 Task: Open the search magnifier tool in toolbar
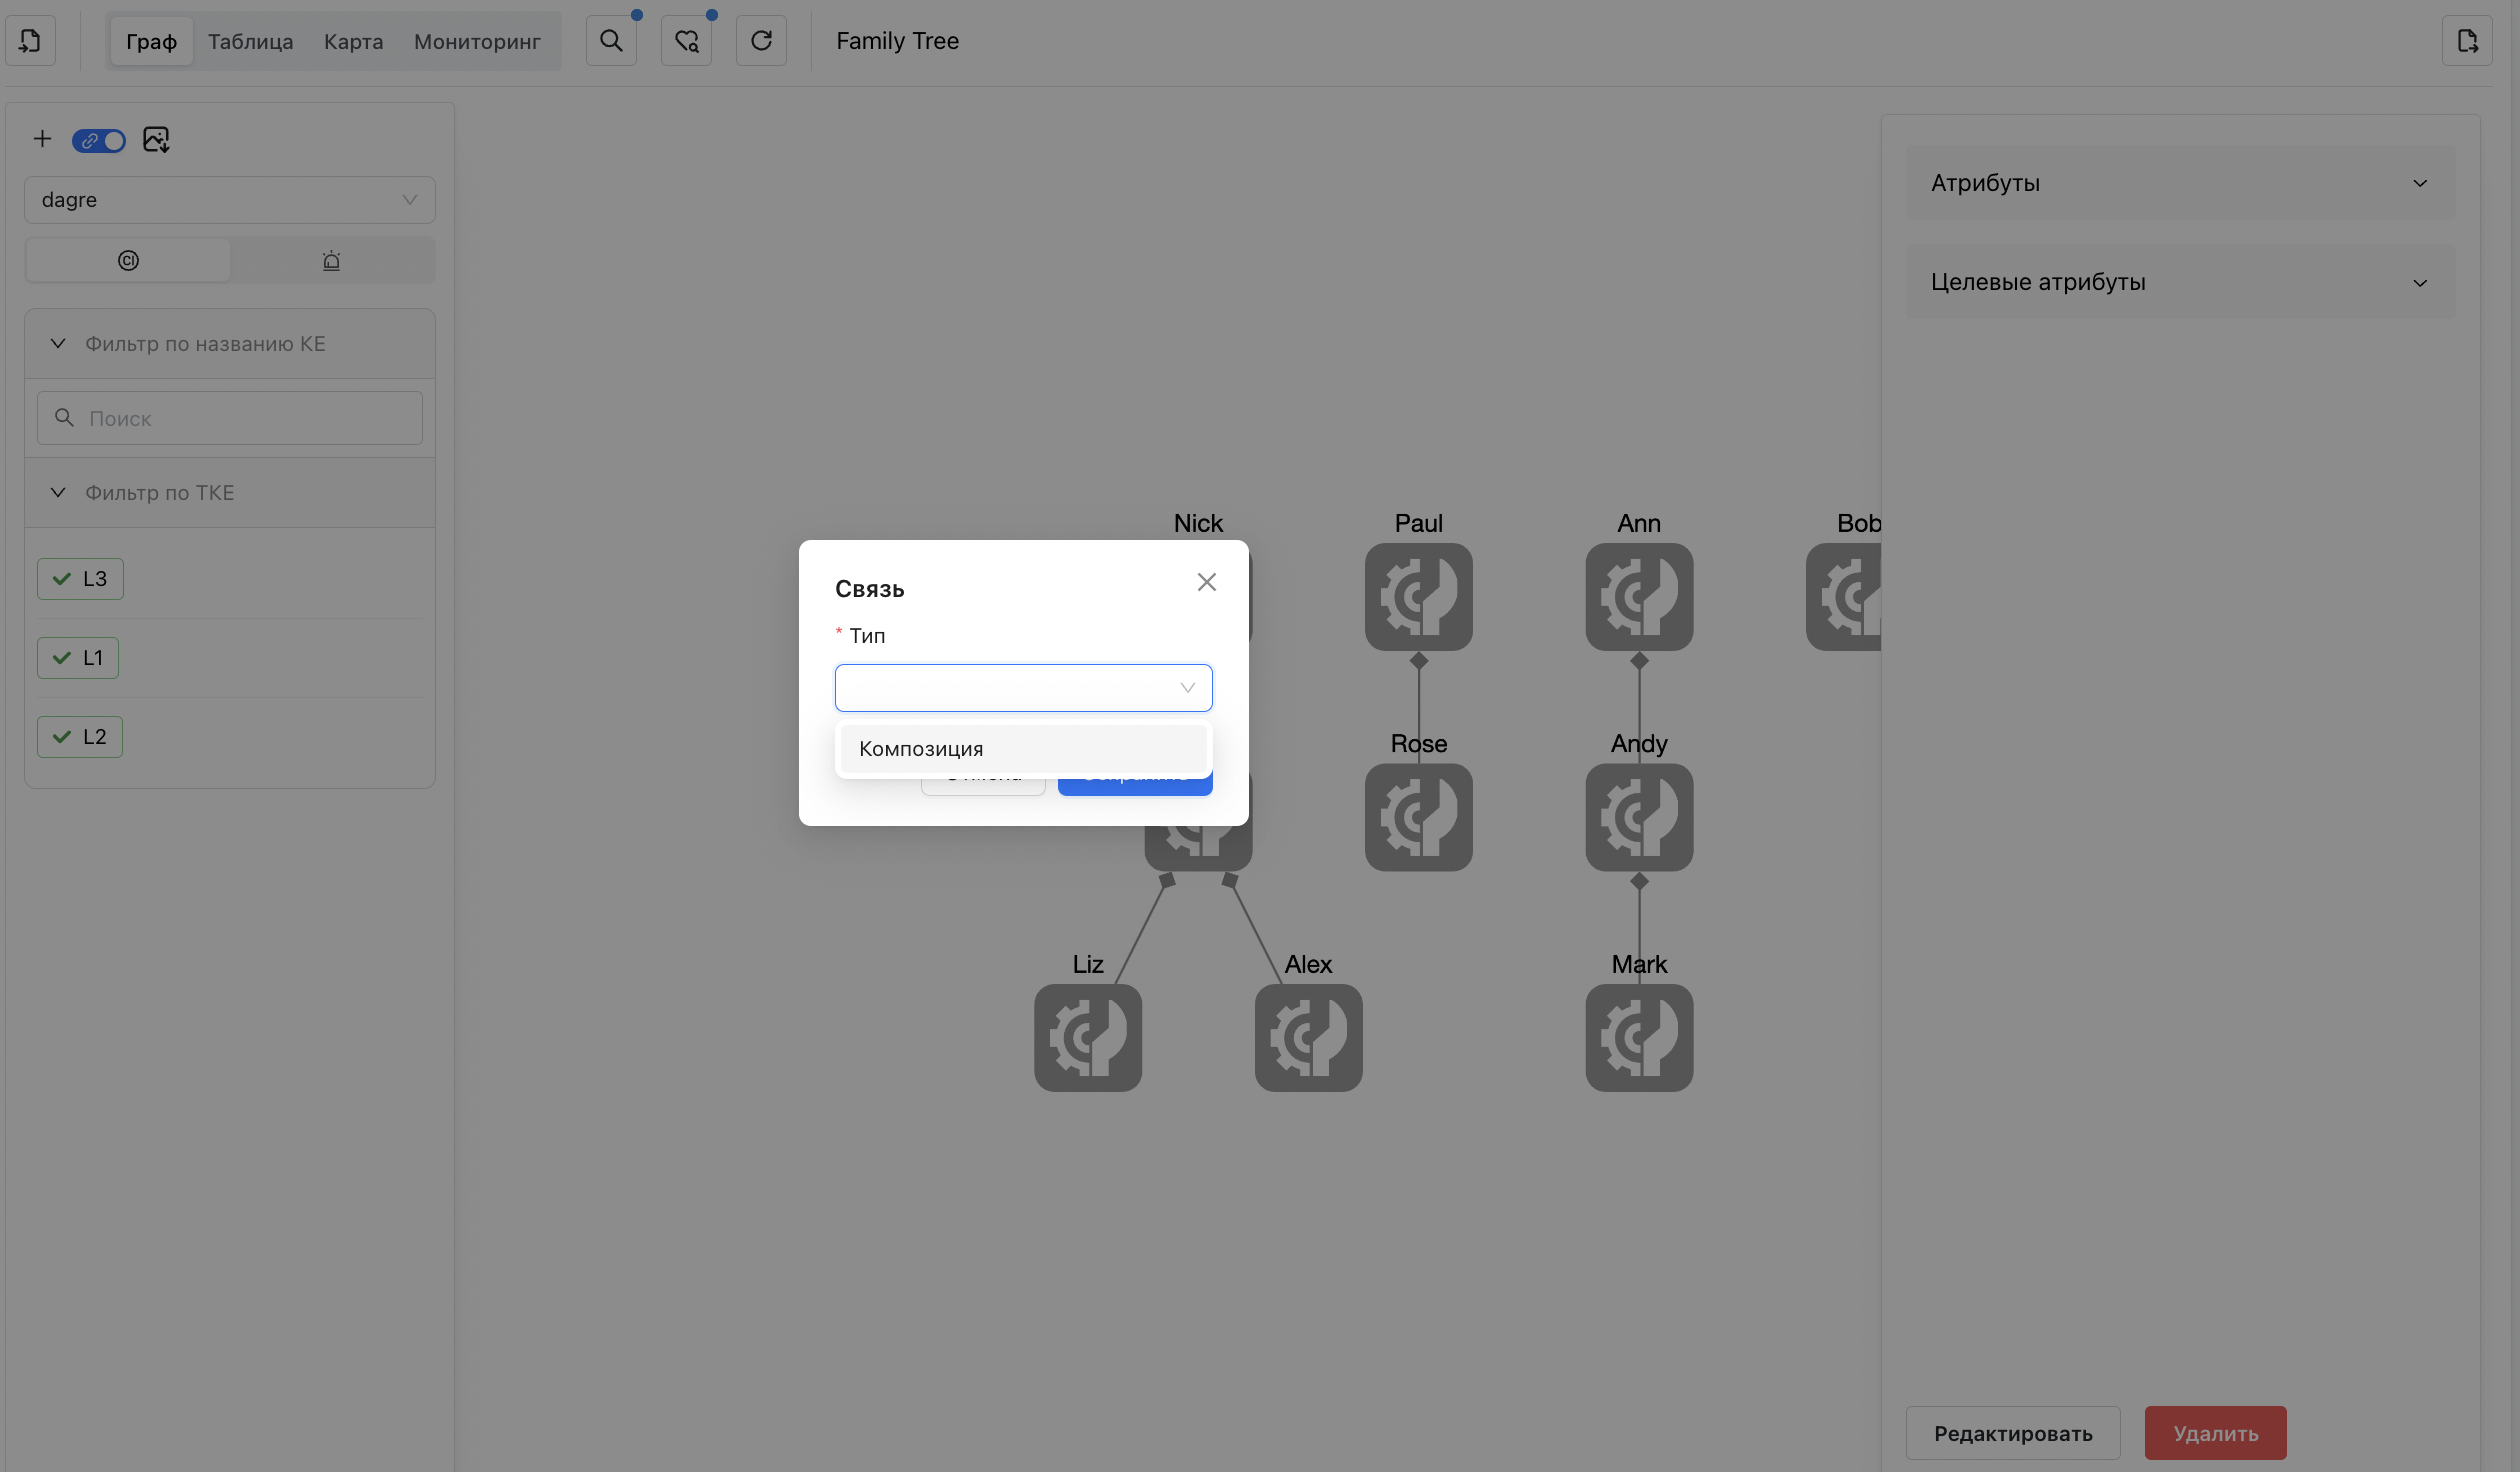tap(611, 41)
